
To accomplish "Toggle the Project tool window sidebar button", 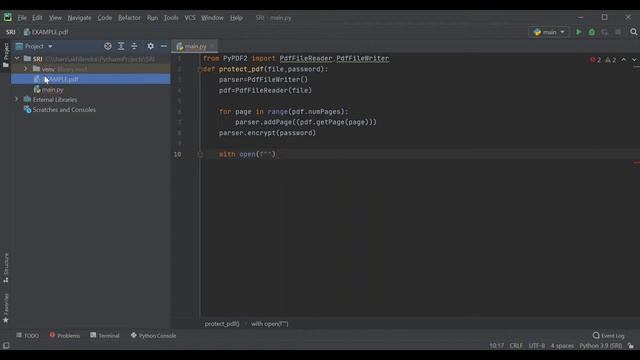I will [6, 55].
